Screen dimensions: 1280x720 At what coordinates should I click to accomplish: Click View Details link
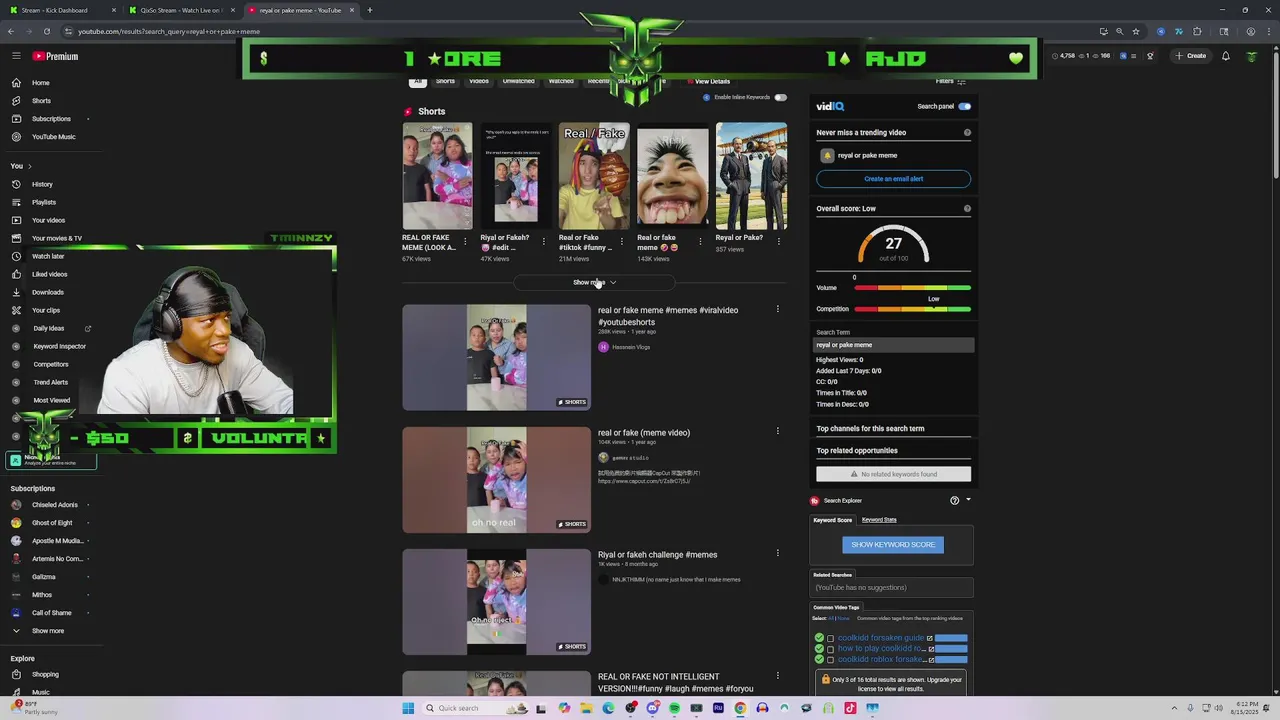click(708, 81)
